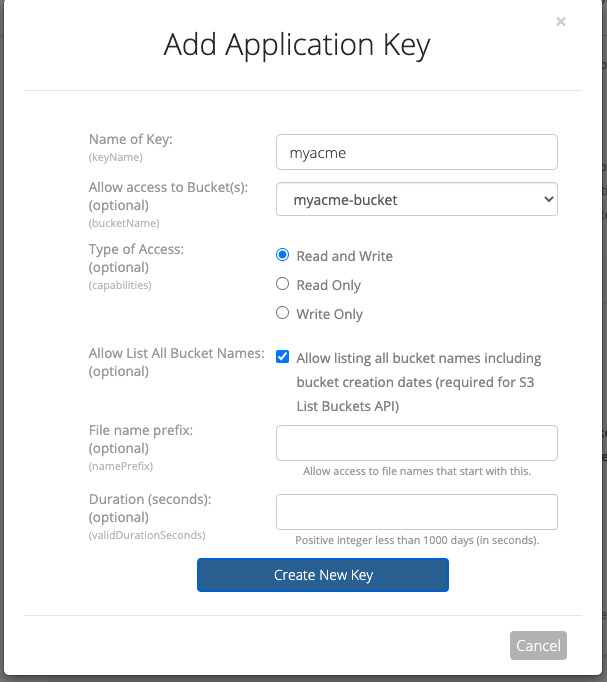This screenshot has width=607, height=682.
Task: Click the 'Add Application Key' heading
Action: click(x=297, y=45)
